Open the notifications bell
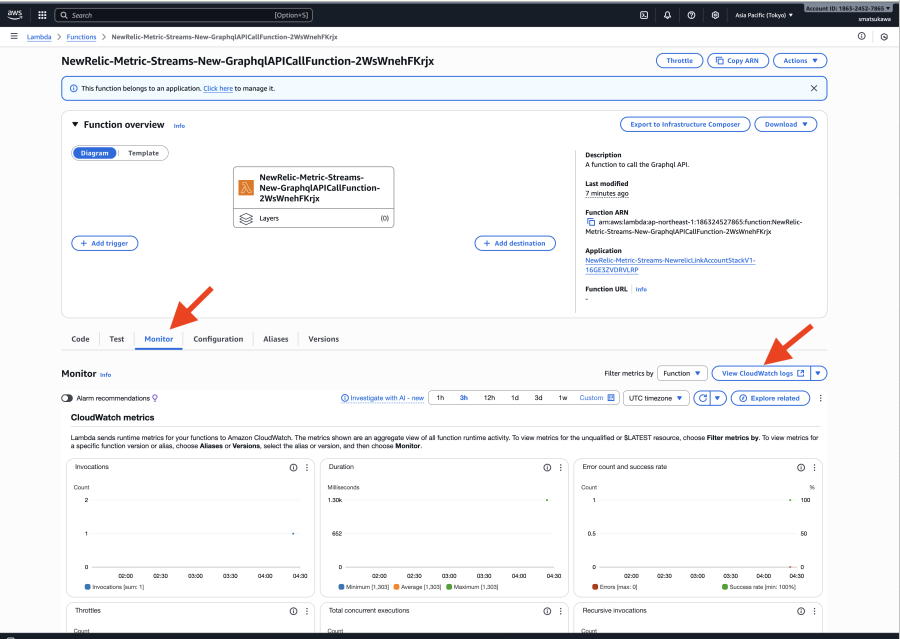 pos(667,16)
